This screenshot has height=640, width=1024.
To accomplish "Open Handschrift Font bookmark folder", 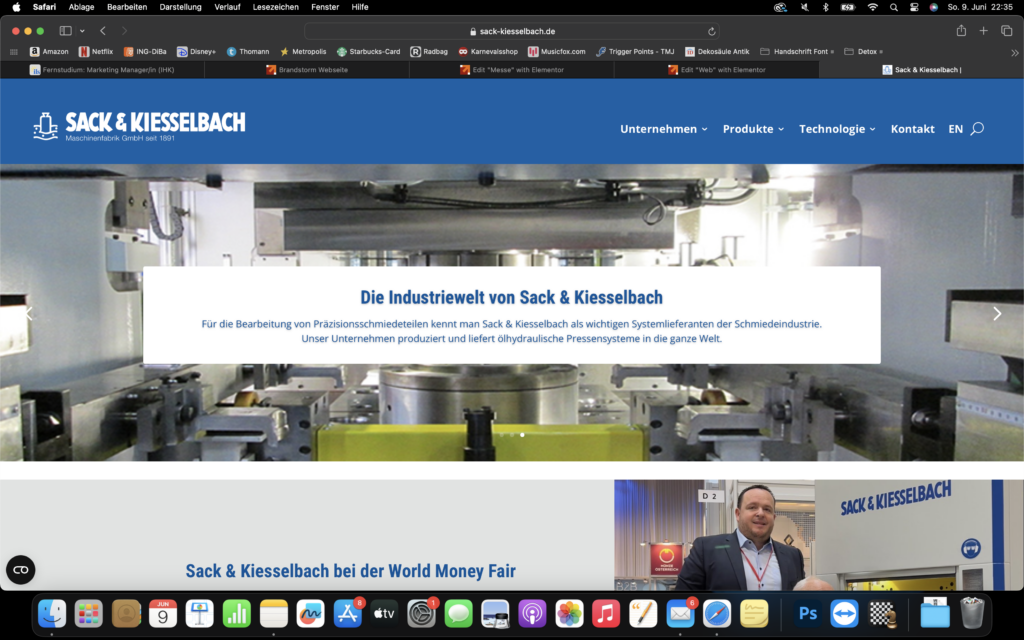I will pyautogui.click(x=797, y=52).
